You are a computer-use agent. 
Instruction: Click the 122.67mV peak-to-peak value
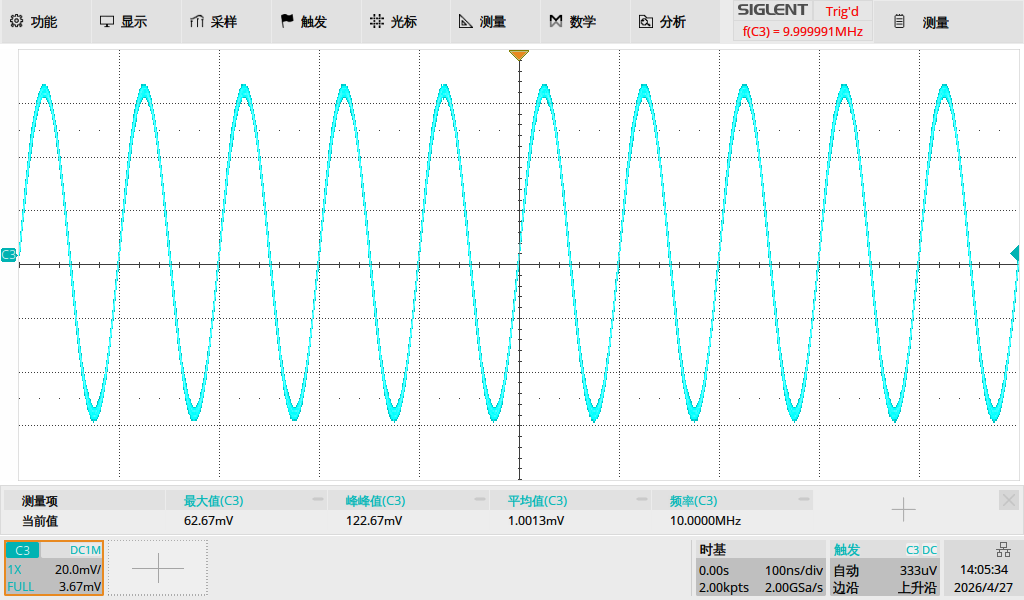[x=374, y=521]
